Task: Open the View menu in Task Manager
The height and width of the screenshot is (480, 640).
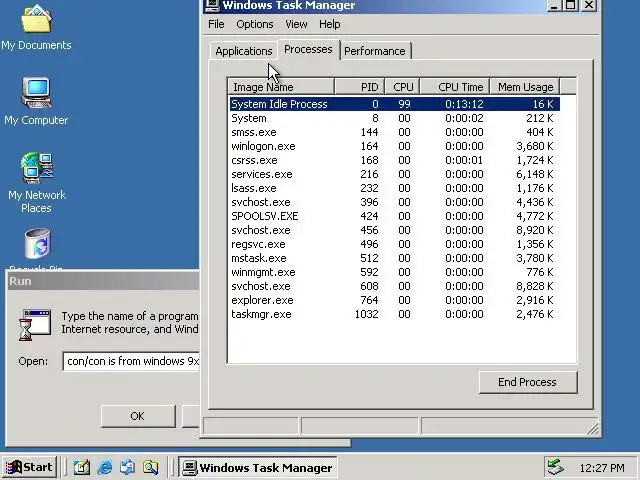Action: pyautogui.click(x=296, y=24)
